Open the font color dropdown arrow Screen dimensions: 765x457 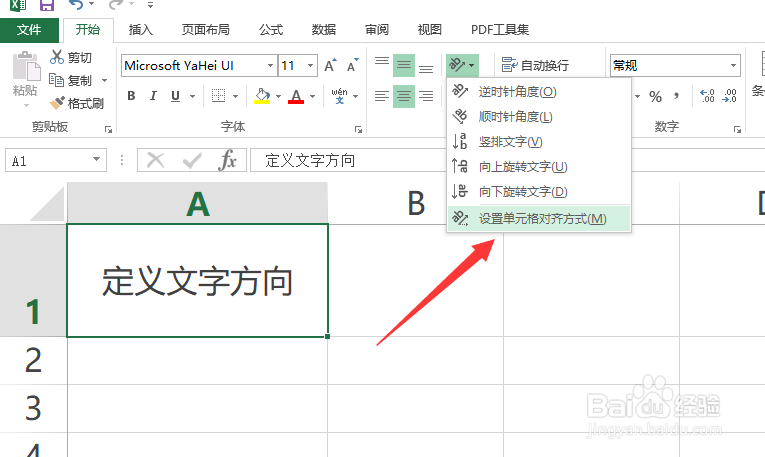[x=312, y=96]
